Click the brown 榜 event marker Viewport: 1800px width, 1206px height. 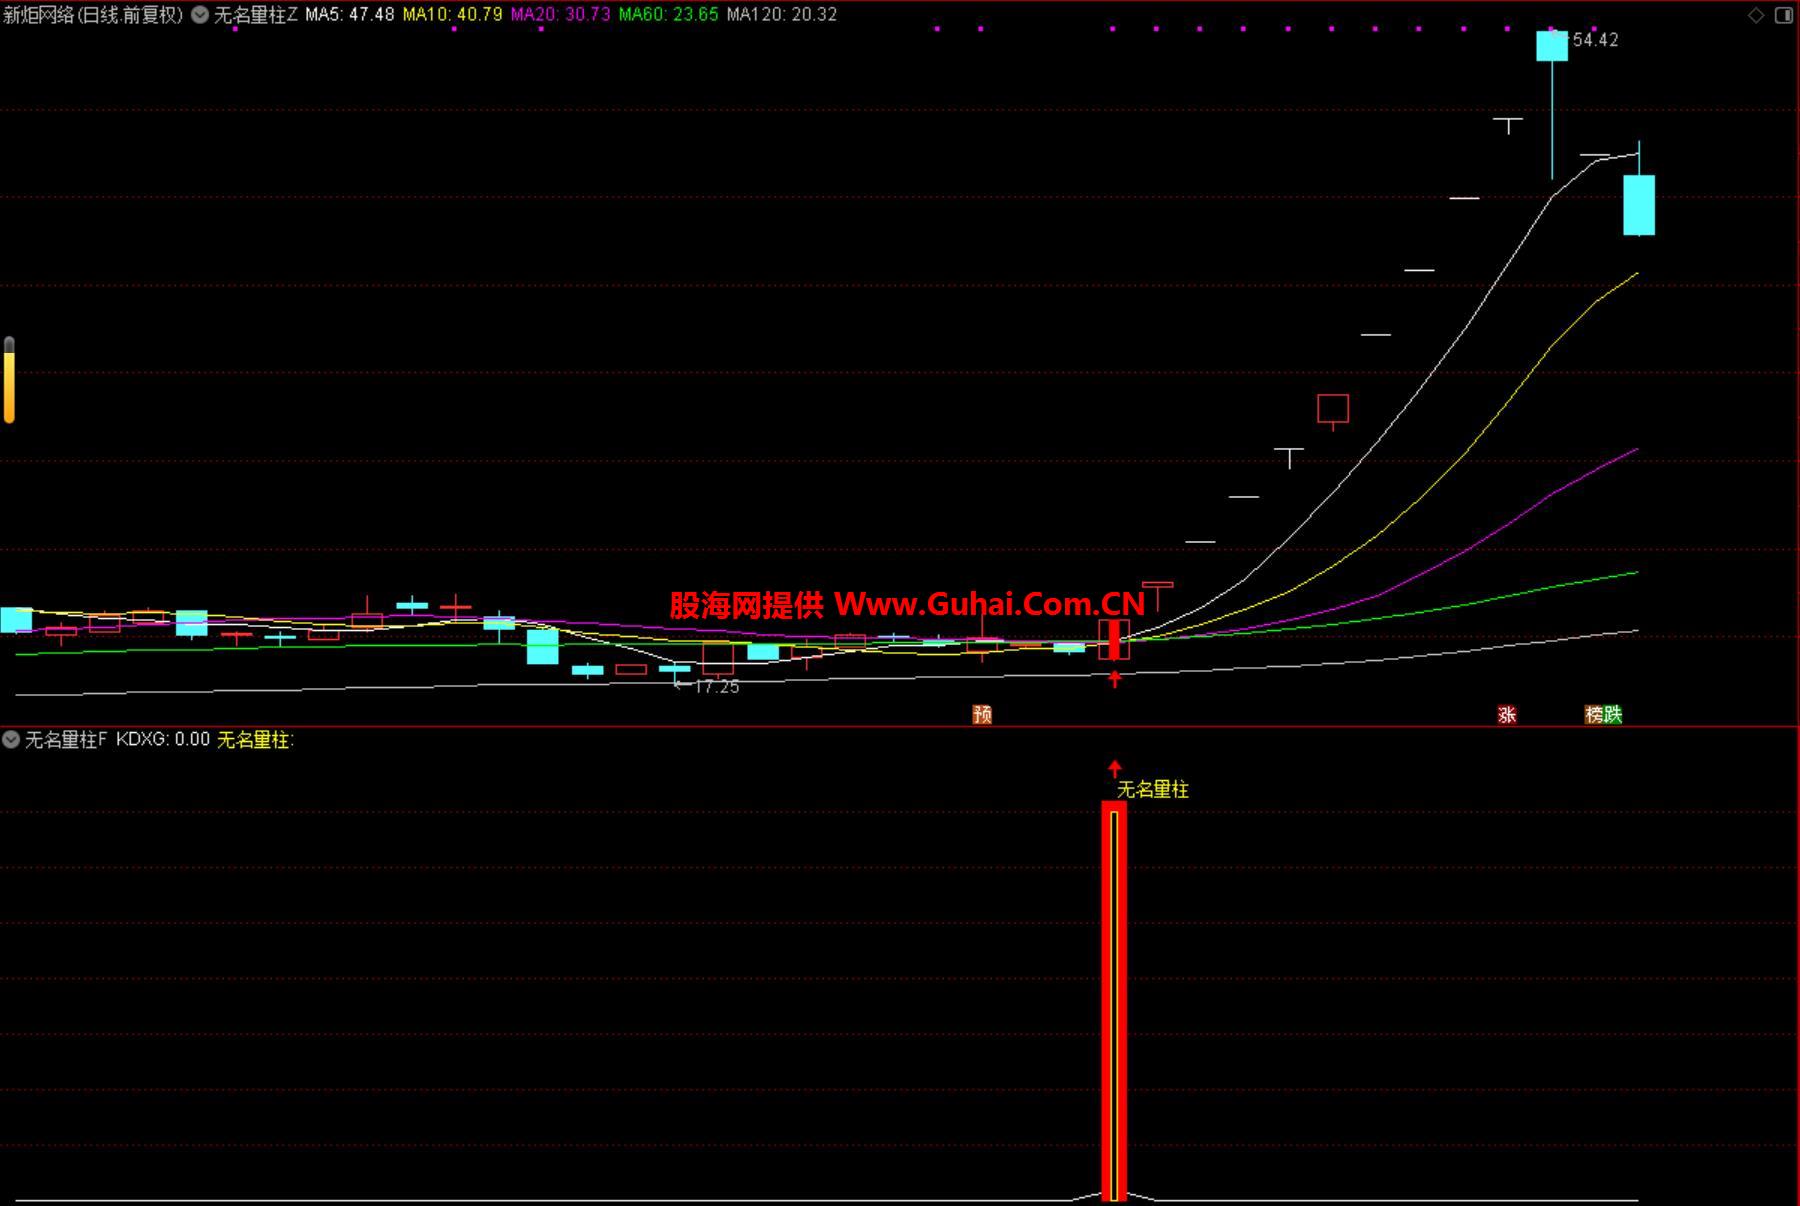[1594, 714]
